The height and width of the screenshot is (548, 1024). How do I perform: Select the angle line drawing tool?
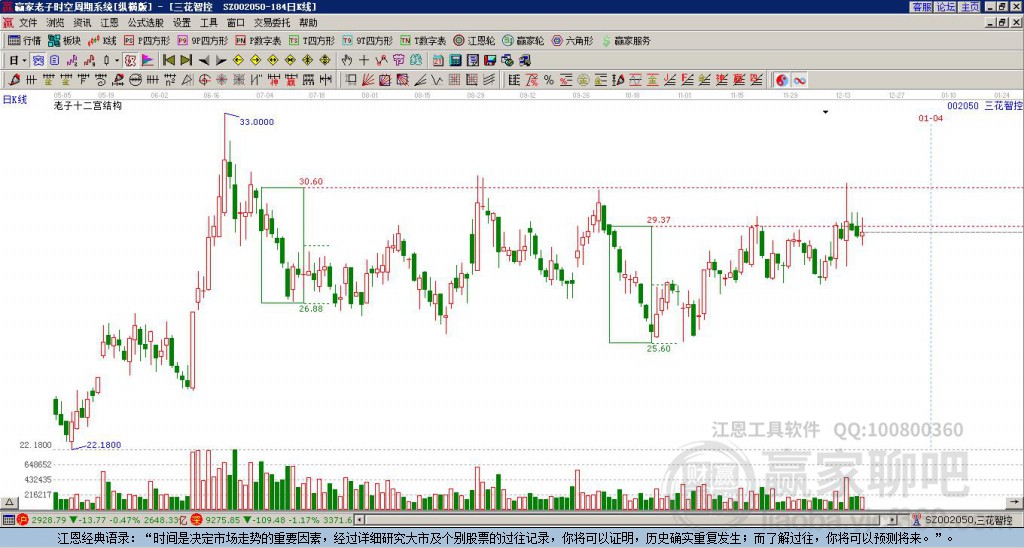coord(419,80)
